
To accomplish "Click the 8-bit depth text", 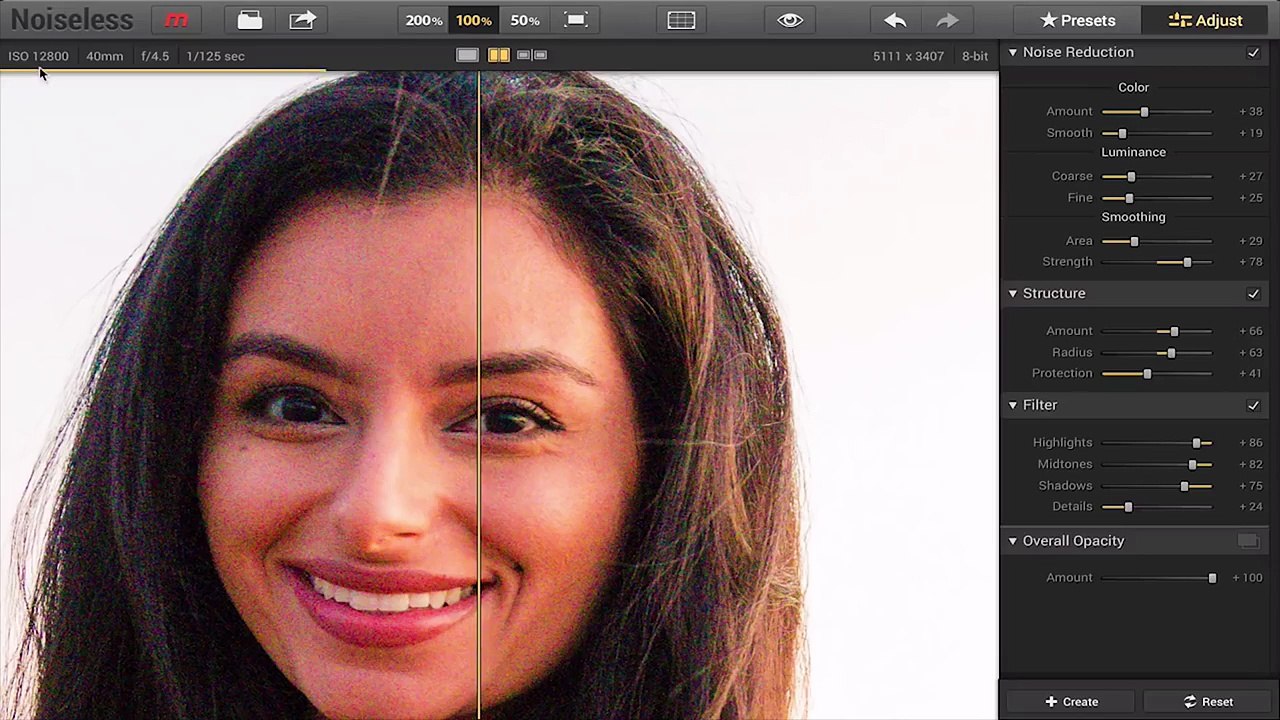I will (975, 56).
